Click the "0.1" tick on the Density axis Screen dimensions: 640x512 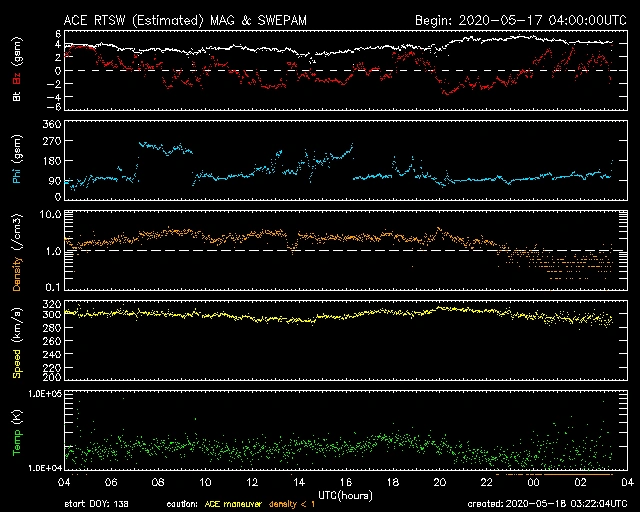[x=53, y=287]
